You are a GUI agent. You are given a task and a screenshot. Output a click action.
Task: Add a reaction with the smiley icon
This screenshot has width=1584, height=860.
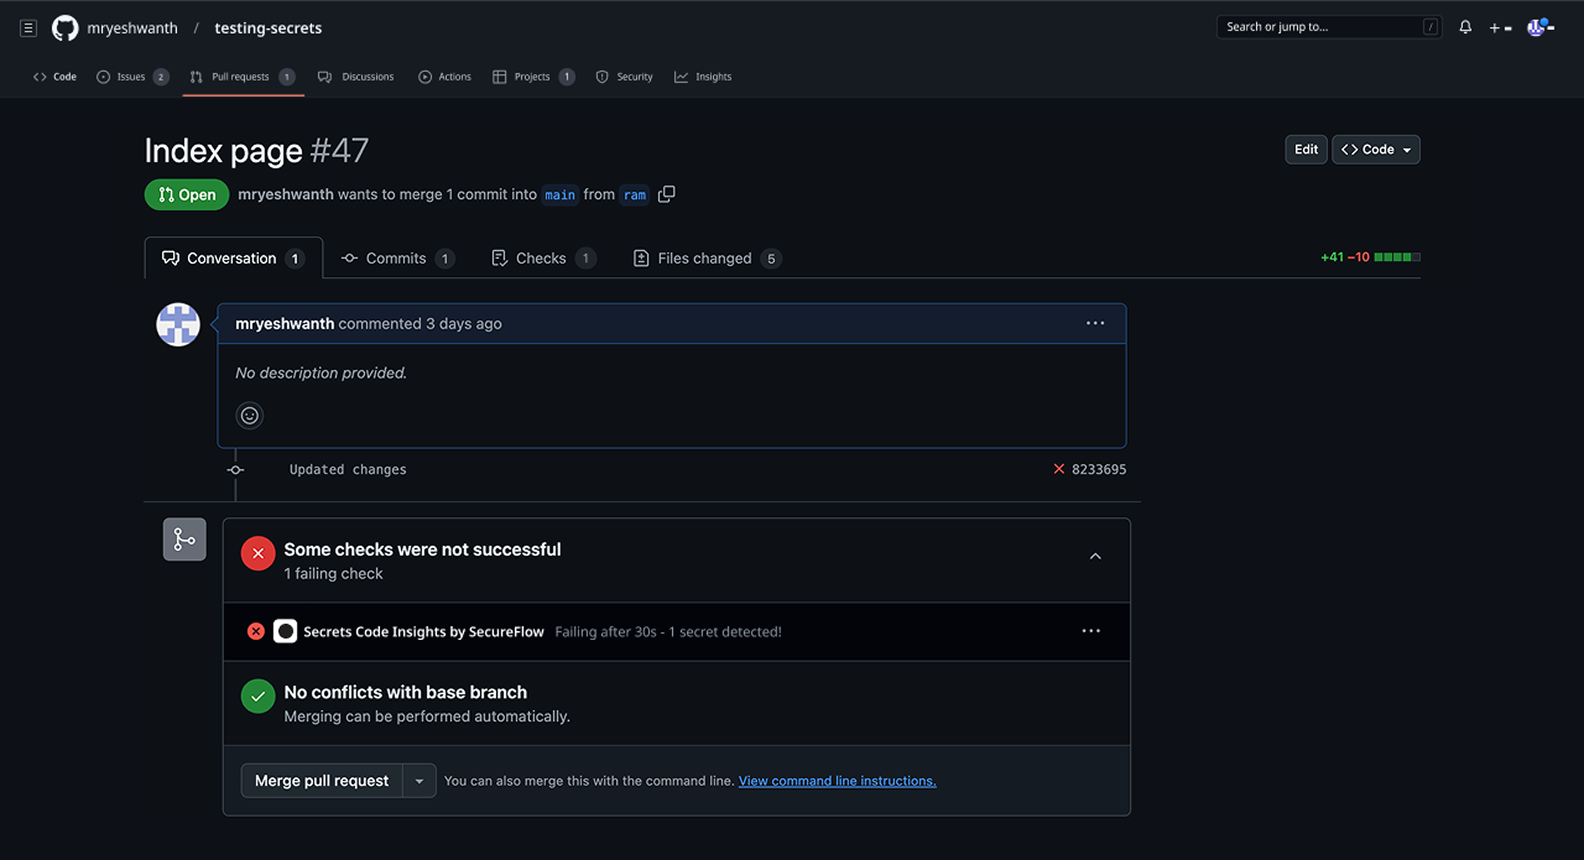249,415
